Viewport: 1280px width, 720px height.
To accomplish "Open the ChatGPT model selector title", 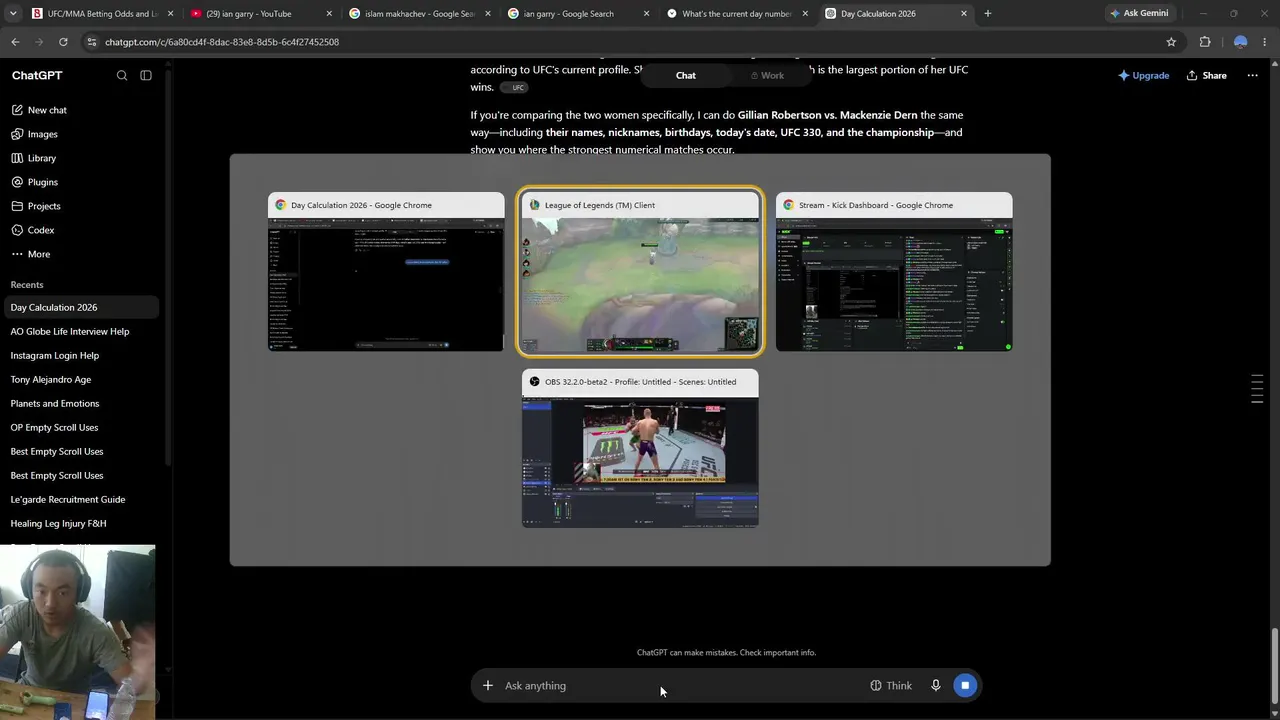I will 37,75.
